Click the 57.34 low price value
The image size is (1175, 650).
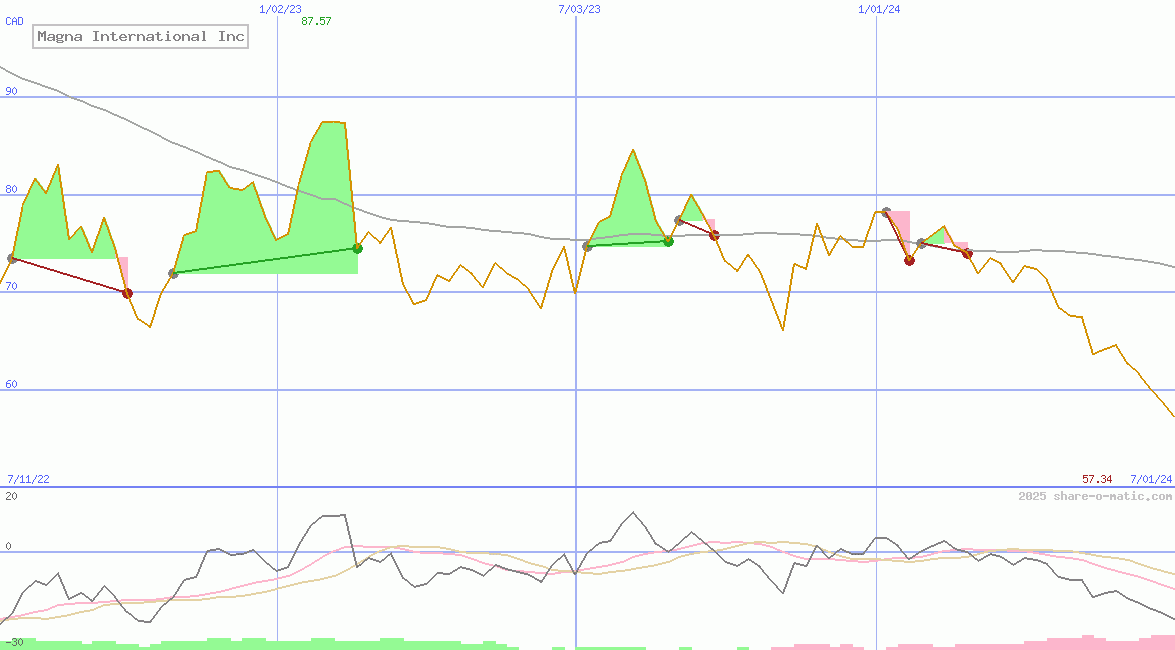tap(1097, 478)
